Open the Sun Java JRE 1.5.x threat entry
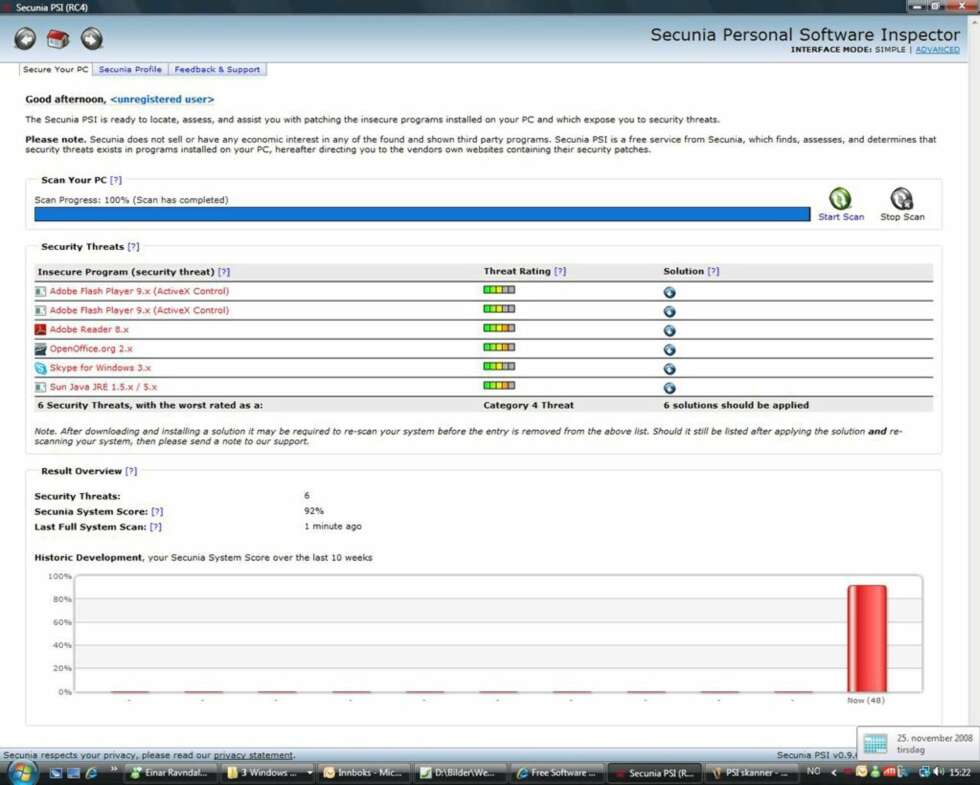980x785 pixels. [103, 387]
